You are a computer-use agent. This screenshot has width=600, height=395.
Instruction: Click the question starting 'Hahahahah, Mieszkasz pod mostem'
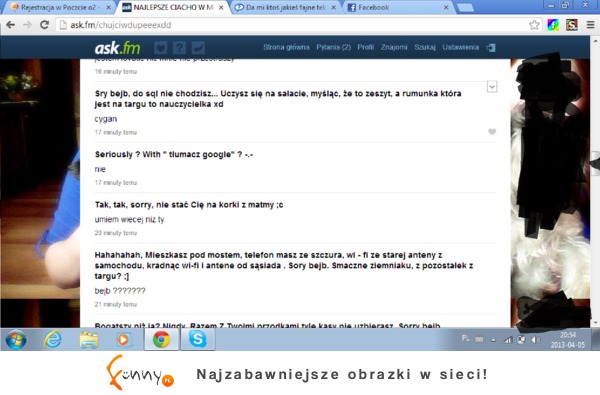point(284,265)
